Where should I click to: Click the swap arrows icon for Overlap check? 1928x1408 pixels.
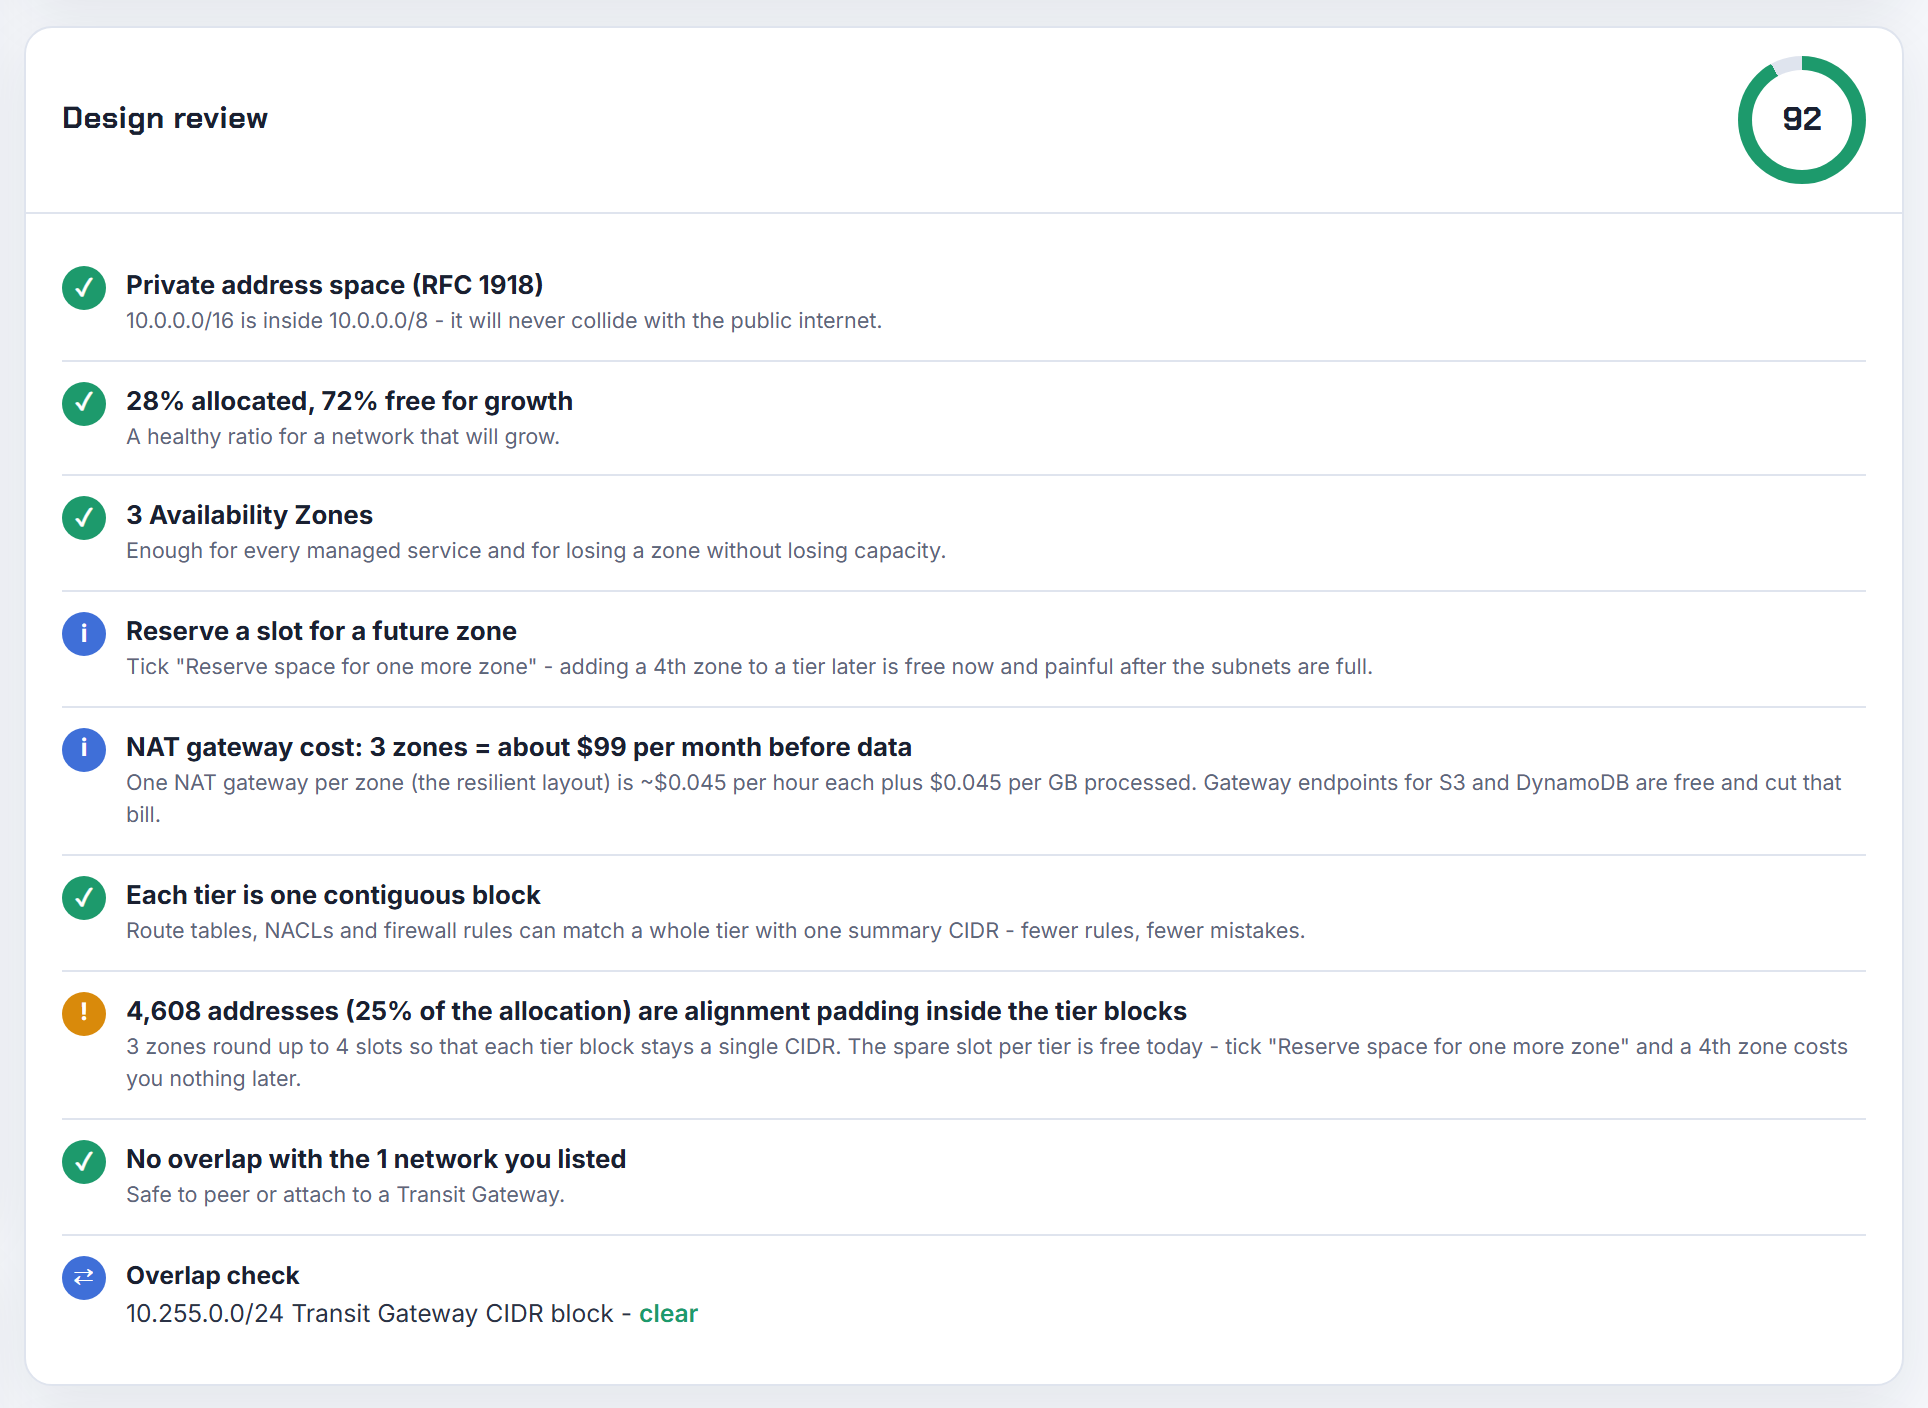(x=84, y=1278)
